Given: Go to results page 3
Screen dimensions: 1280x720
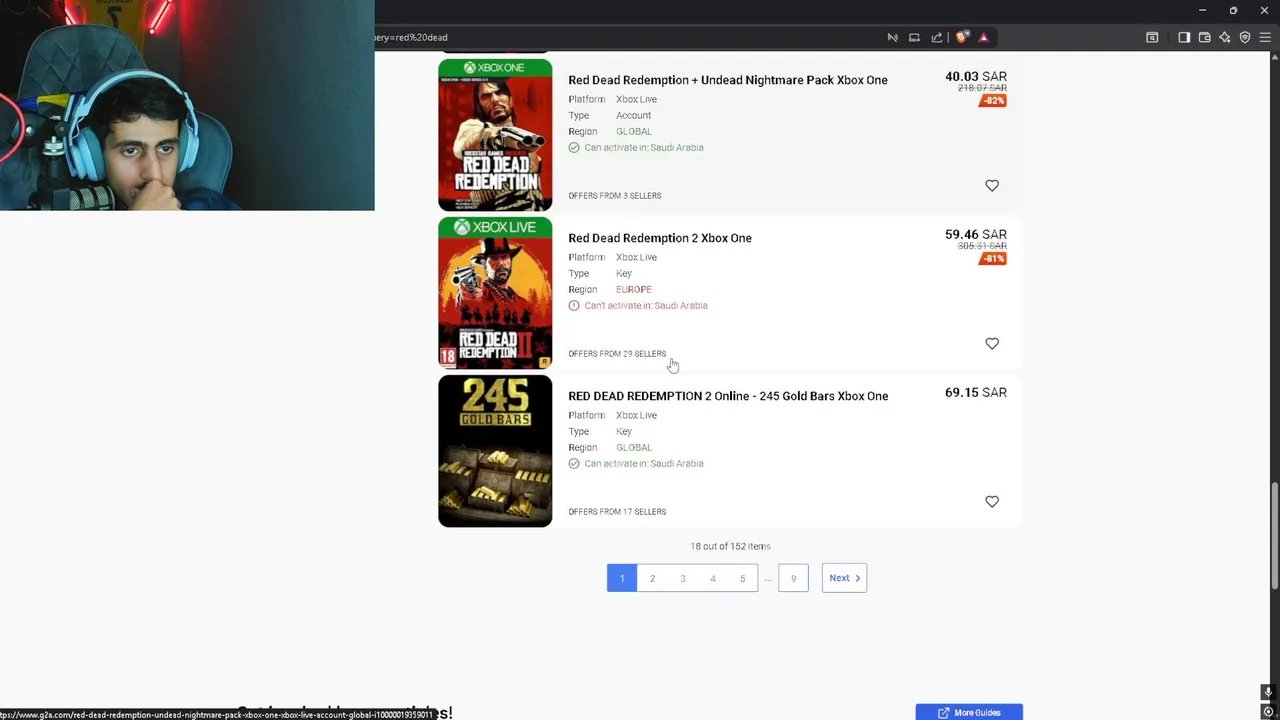Looking at the screenshot, I should pos(683,578).
